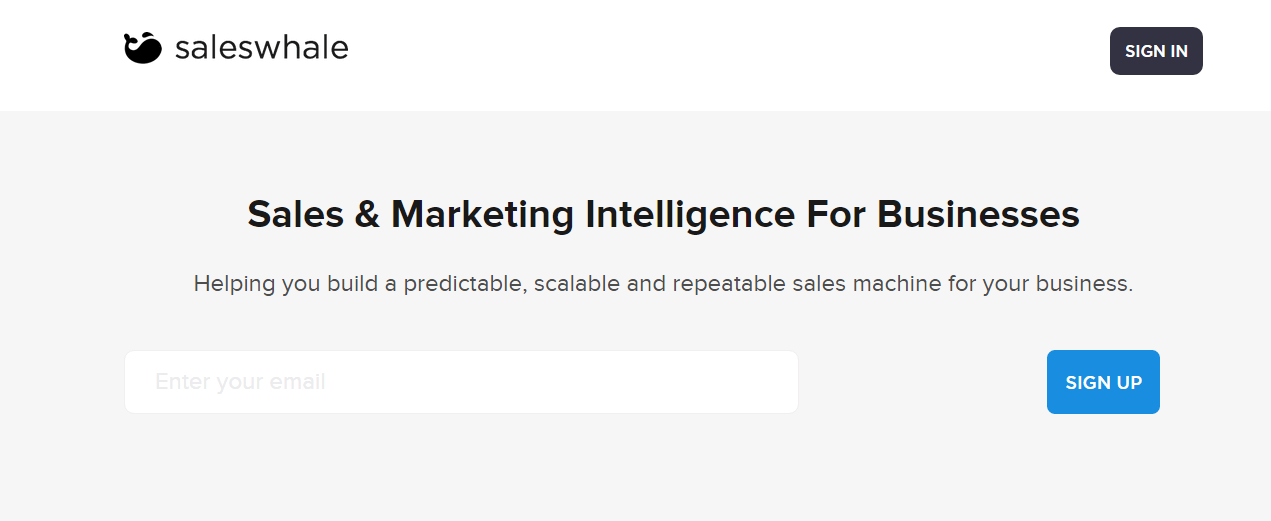Click the Enter your email field

pos(461,382)
